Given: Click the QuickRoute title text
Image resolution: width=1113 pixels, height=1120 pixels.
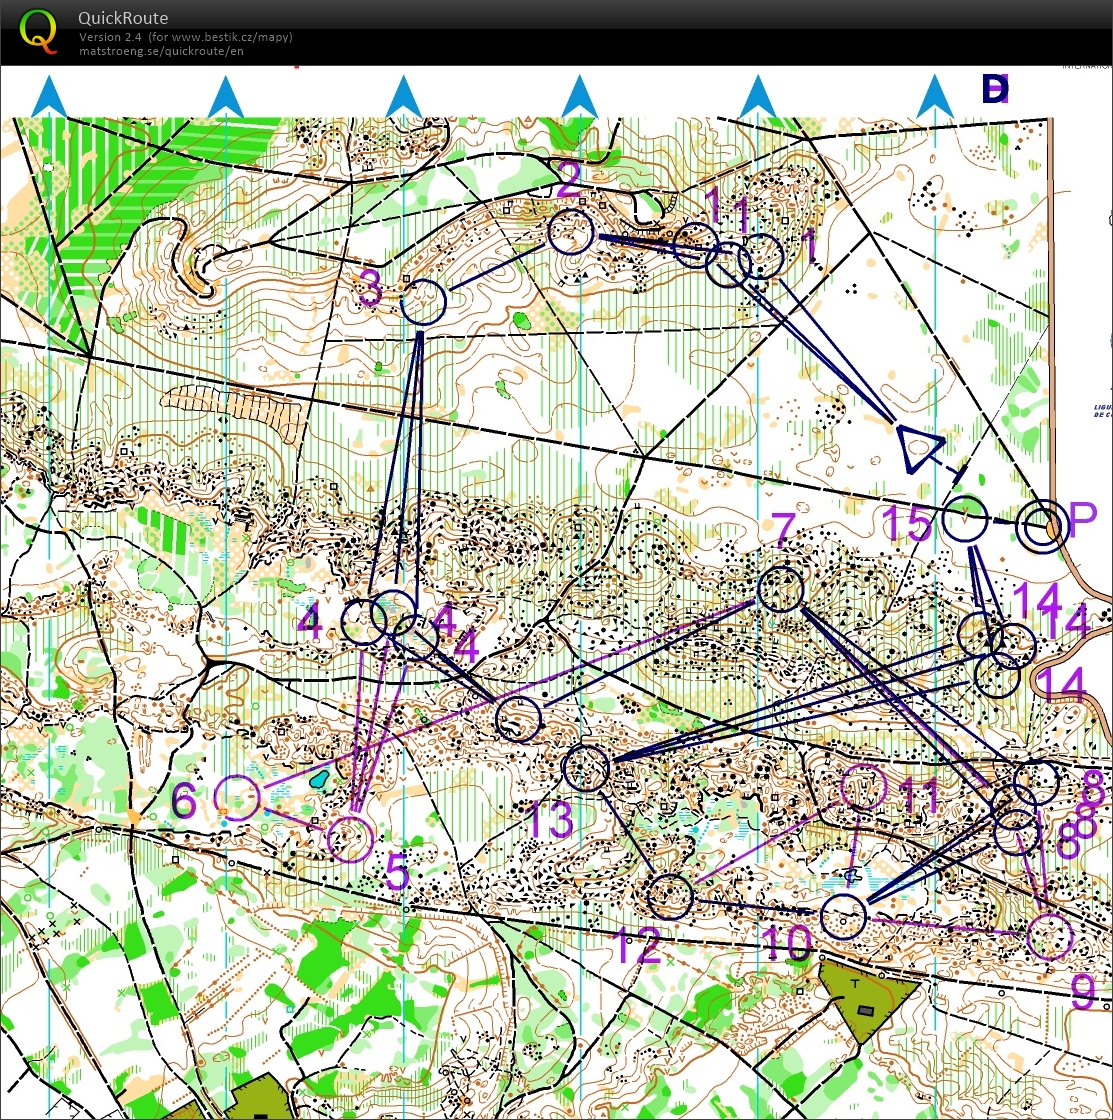Looking at the screenshot, I should point(123,18).
